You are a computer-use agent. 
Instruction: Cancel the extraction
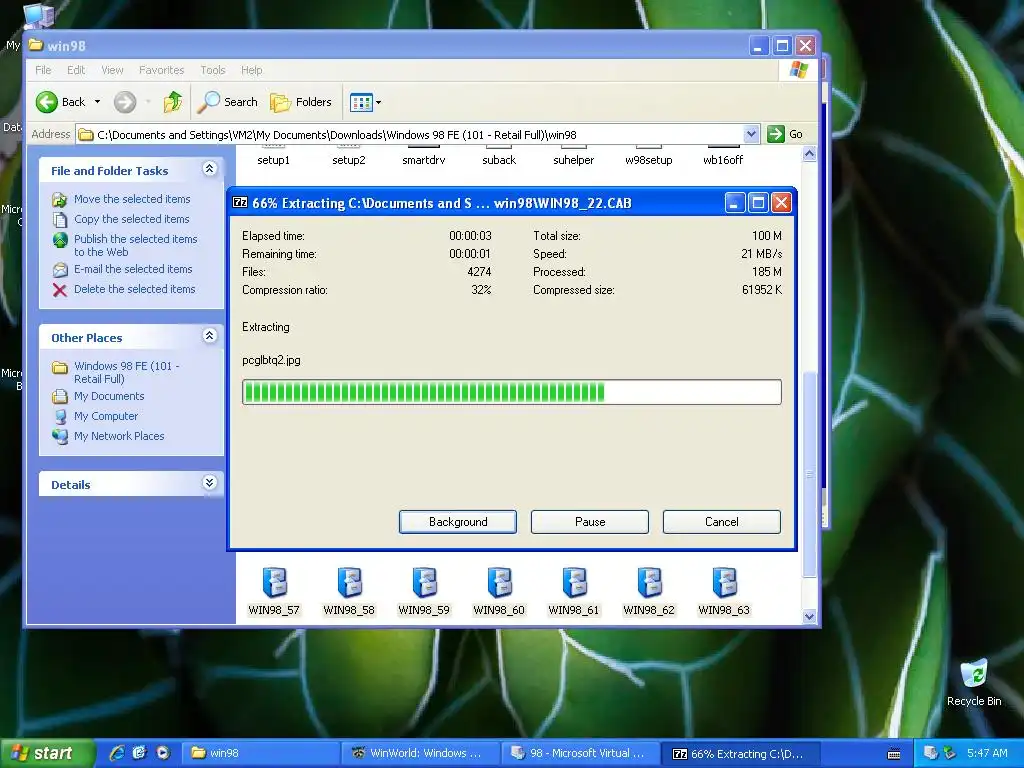722,522
